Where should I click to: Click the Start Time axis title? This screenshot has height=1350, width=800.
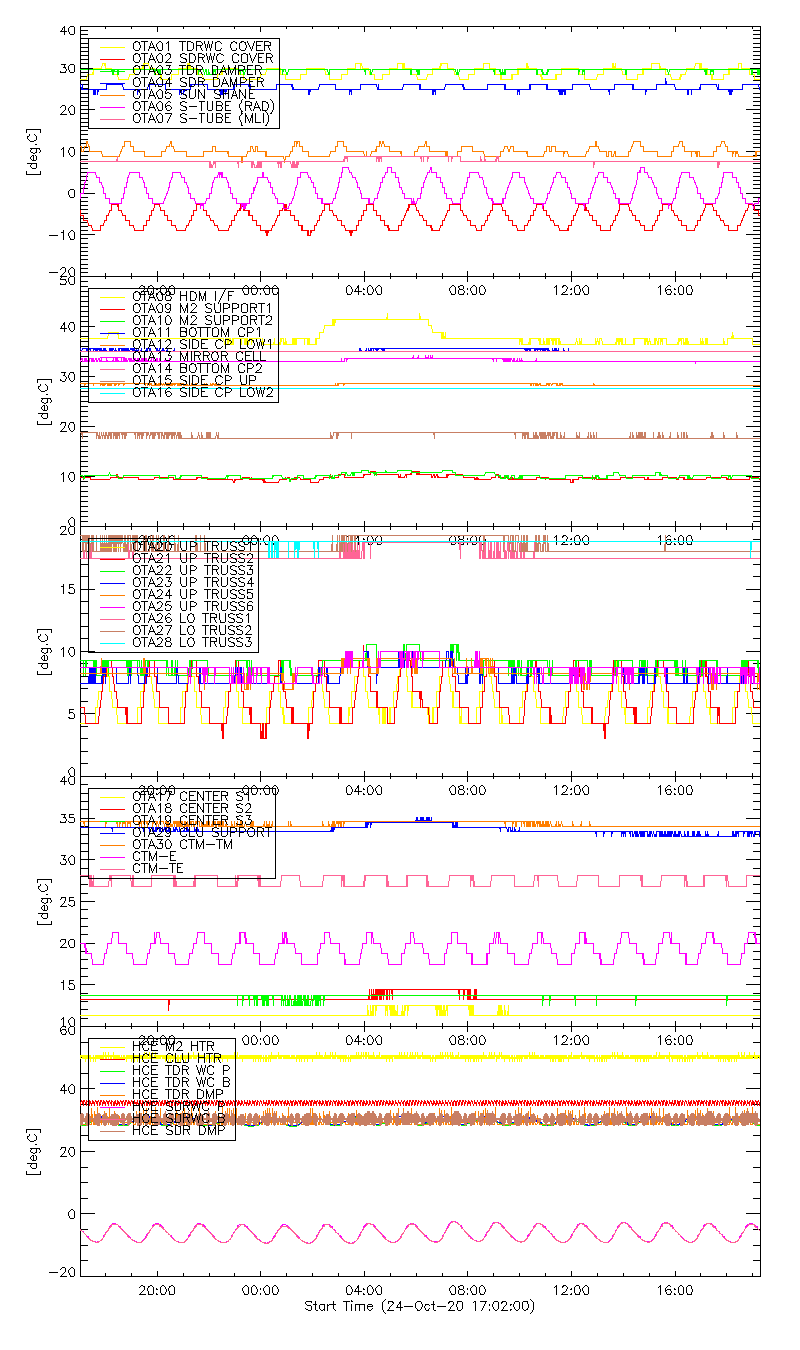point(419,1306)
